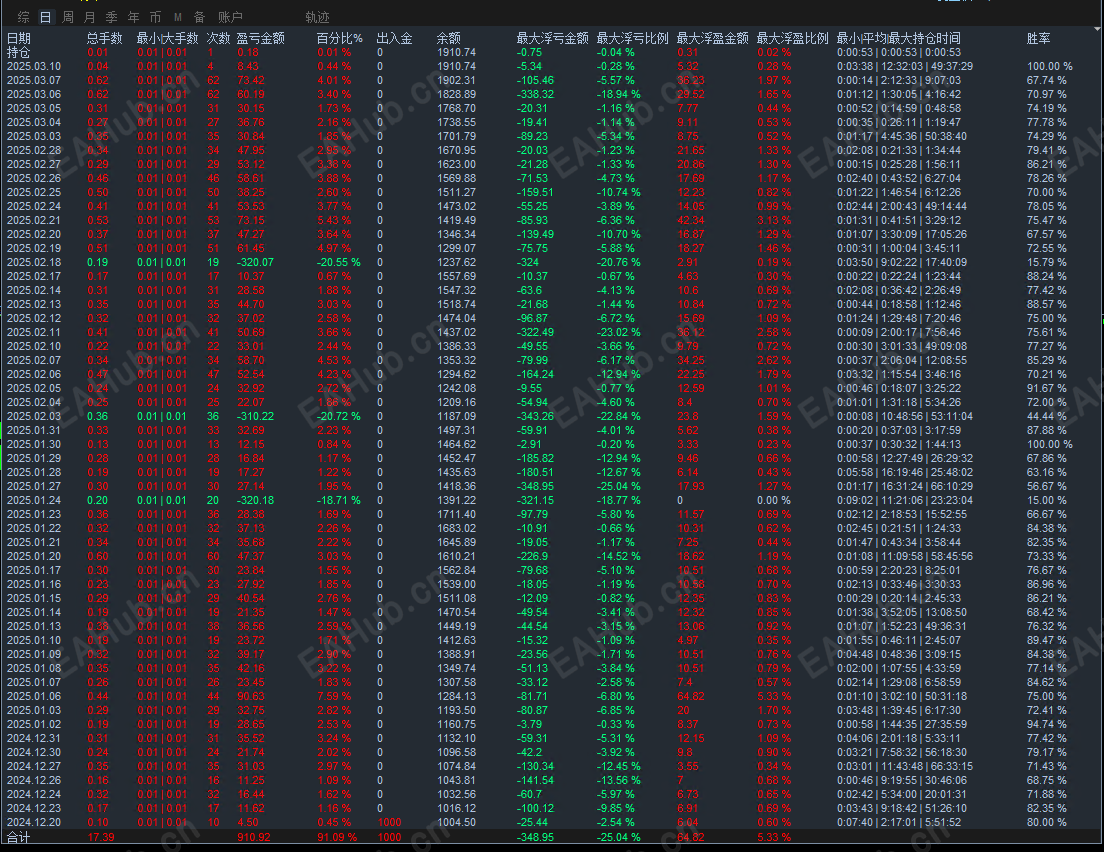Click the 2025.02.11 date cell
The image size is (1104, 852).
click(34, 332)
